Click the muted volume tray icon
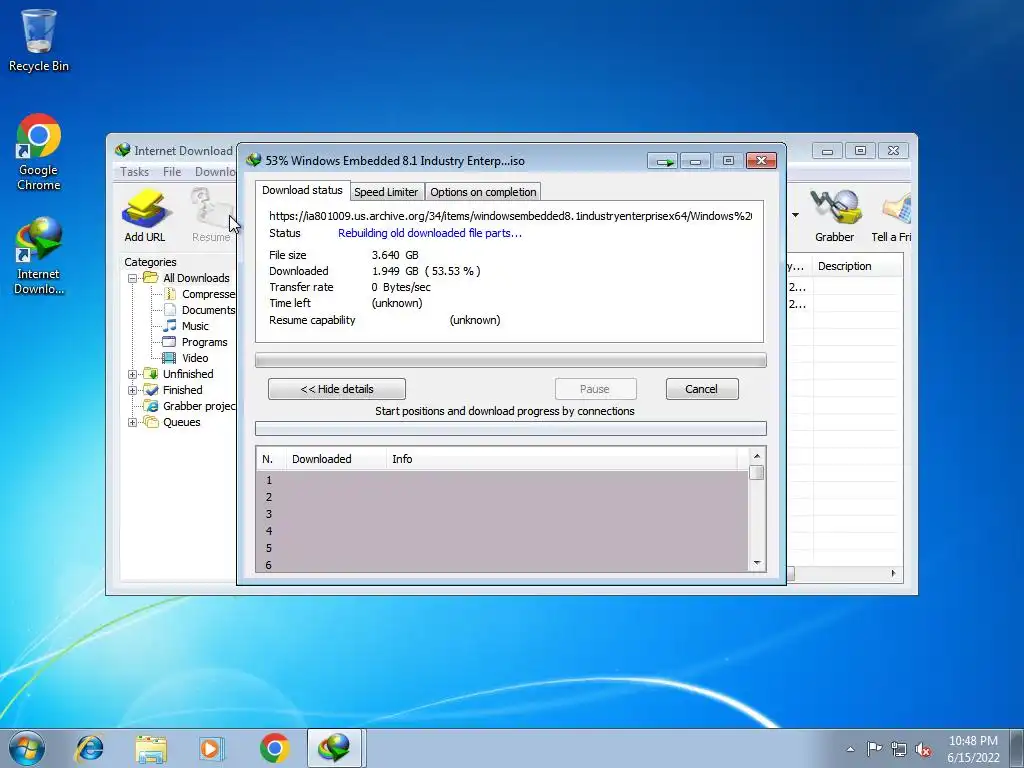 point(923,749)
